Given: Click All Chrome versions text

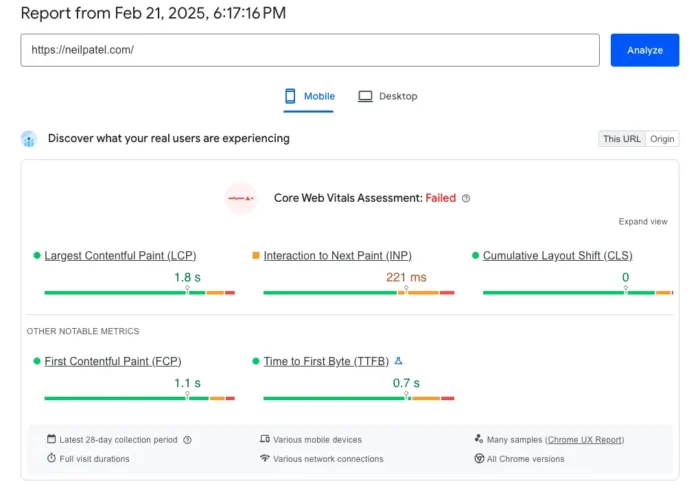Looking at the screenshot, I should pos(525,459).
